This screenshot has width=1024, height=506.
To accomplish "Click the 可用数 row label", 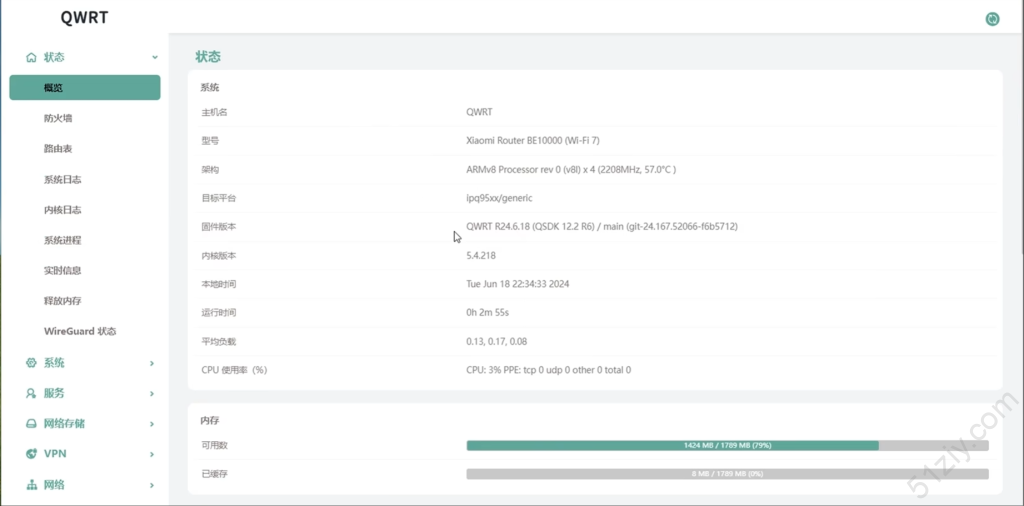I will point(214,445).
